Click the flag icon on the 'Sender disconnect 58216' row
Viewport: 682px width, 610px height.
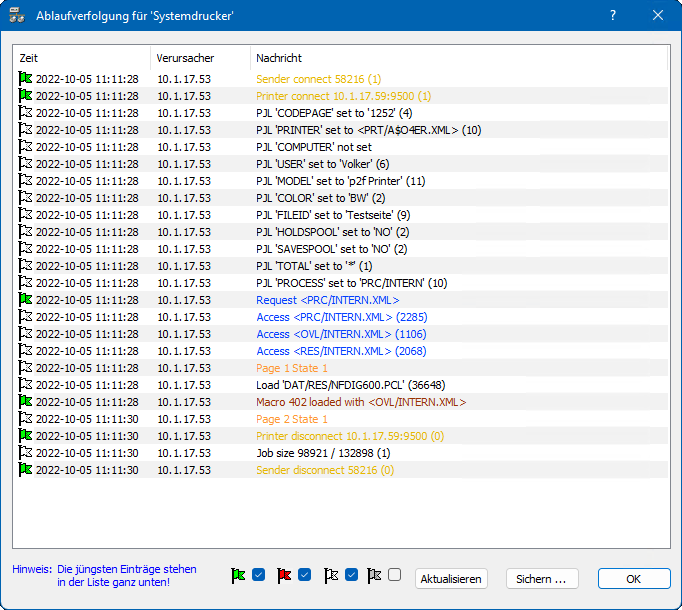(26, 470)
